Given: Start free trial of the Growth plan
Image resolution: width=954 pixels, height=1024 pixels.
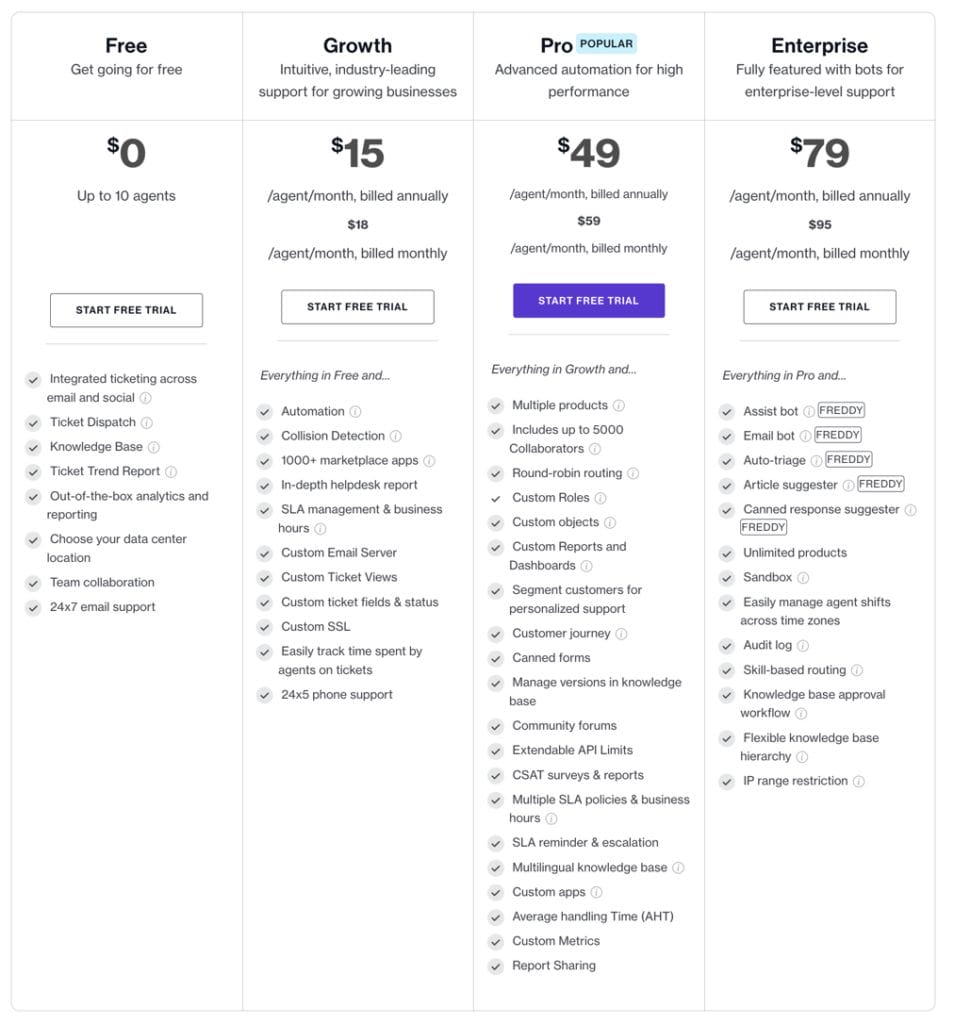Looking at the screenshot, I should [357, 306].
